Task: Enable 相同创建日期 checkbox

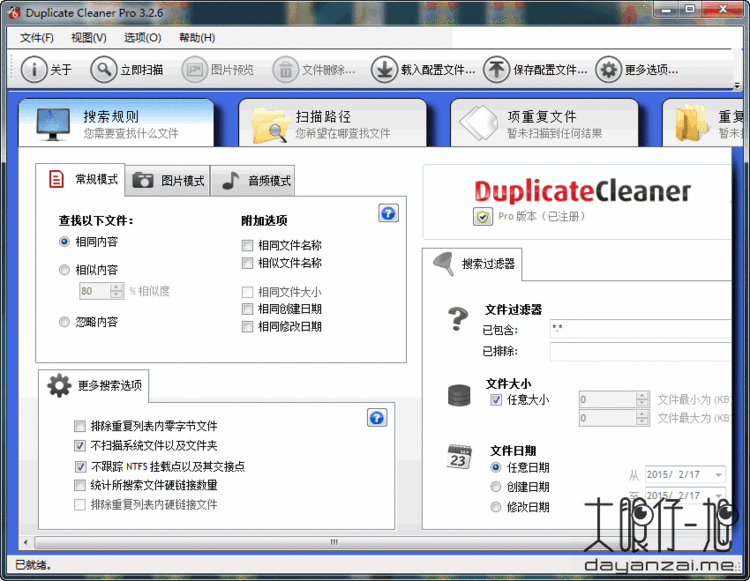Action: pos(247,309)
